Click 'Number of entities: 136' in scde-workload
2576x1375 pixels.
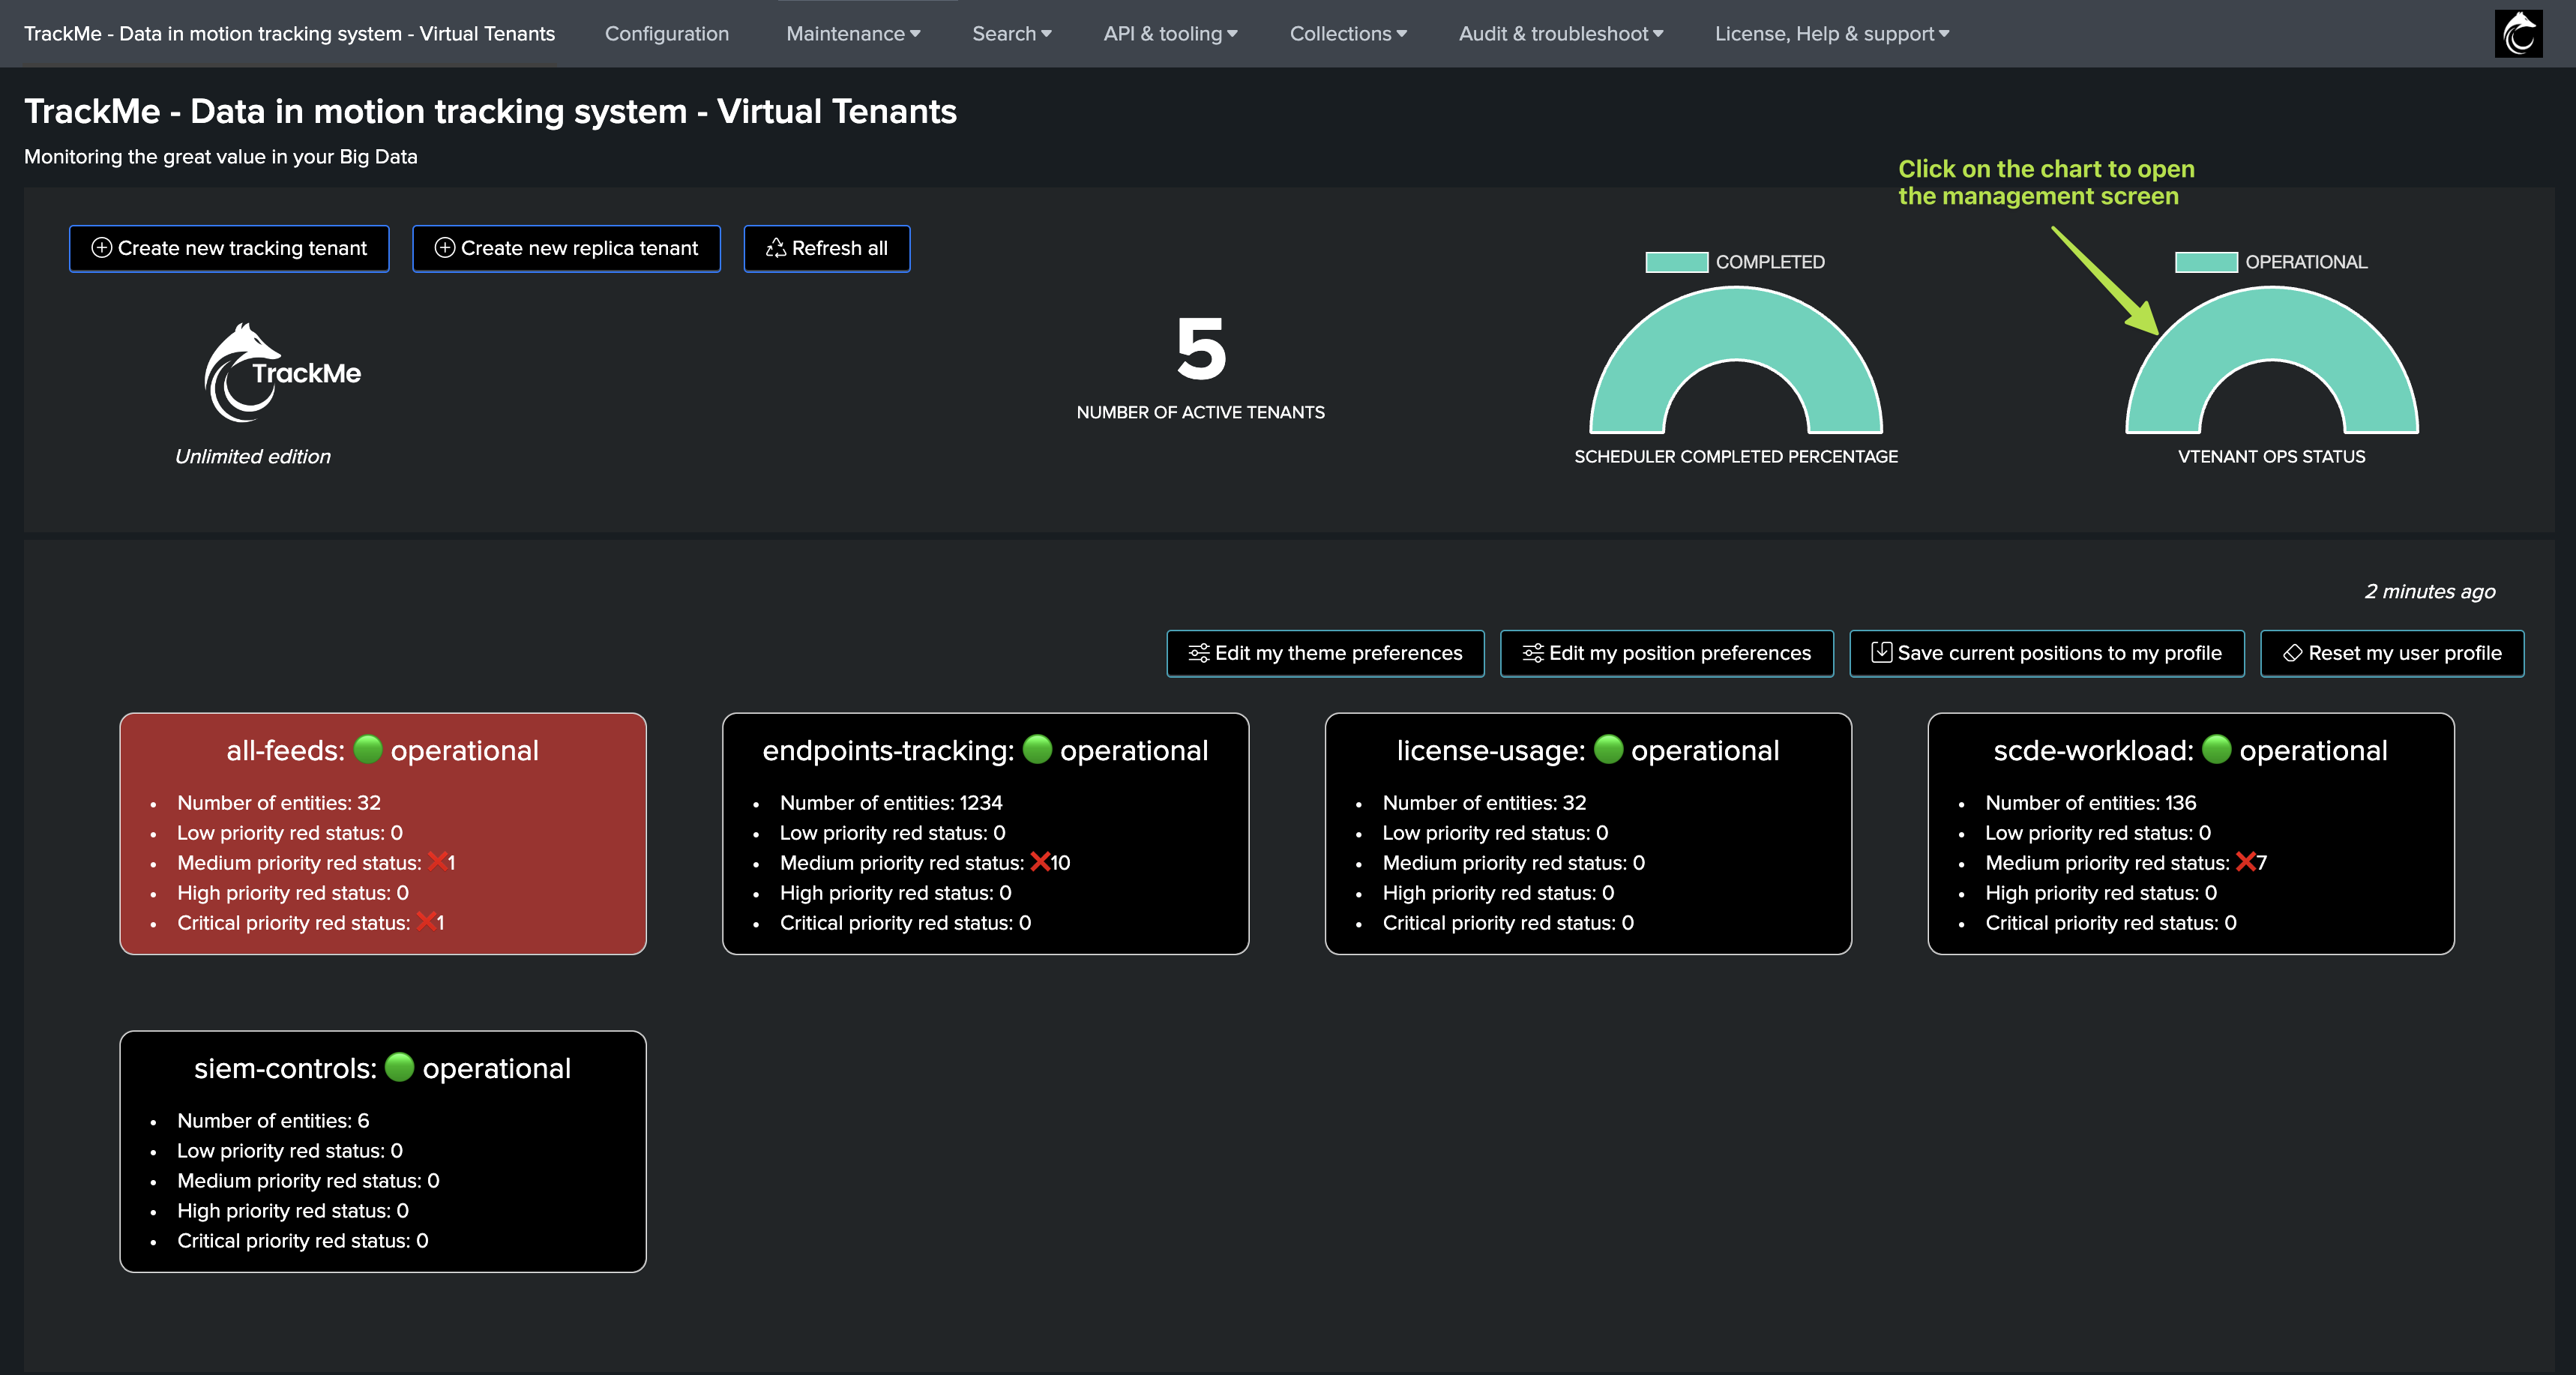click(x=2091, y=802)
